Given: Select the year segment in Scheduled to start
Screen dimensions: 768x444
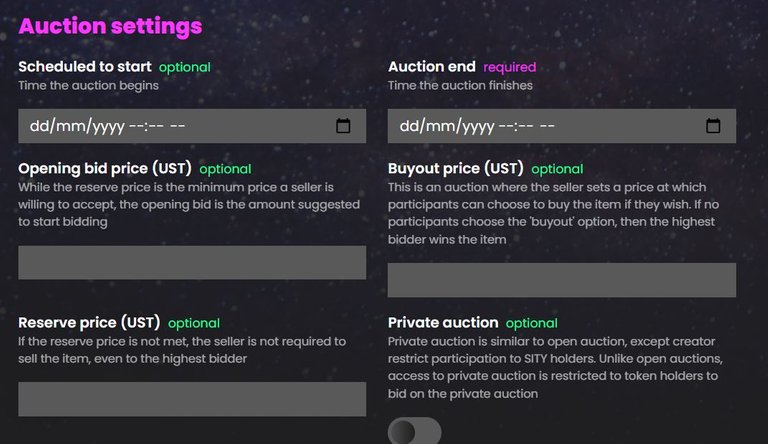Looking at the screenshot, I should click(x=109, y=127).
